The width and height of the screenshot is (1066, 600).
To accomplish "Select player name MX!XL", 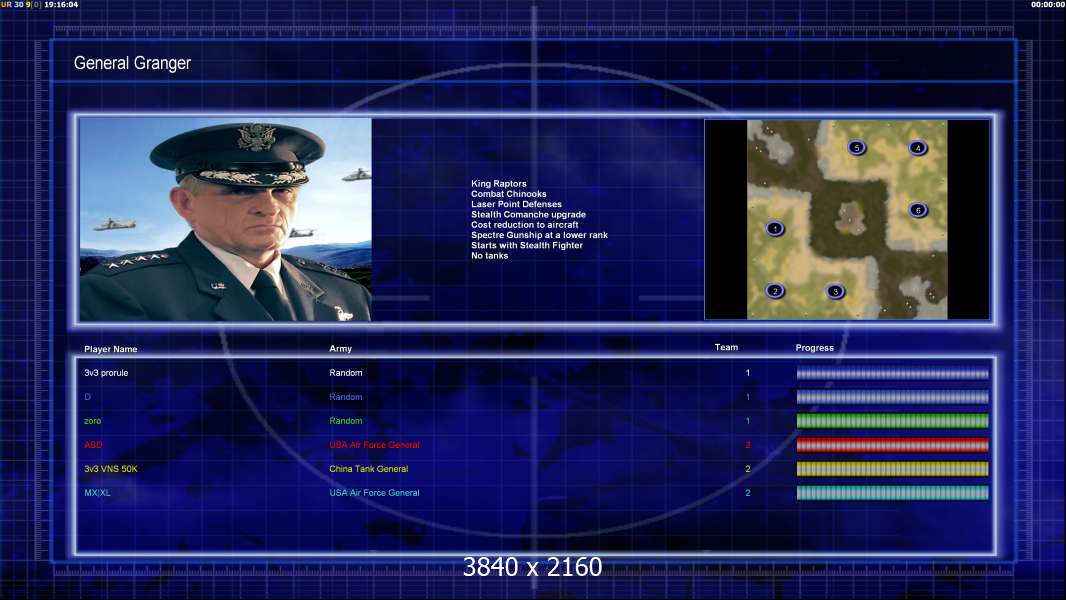I will 97,493.
